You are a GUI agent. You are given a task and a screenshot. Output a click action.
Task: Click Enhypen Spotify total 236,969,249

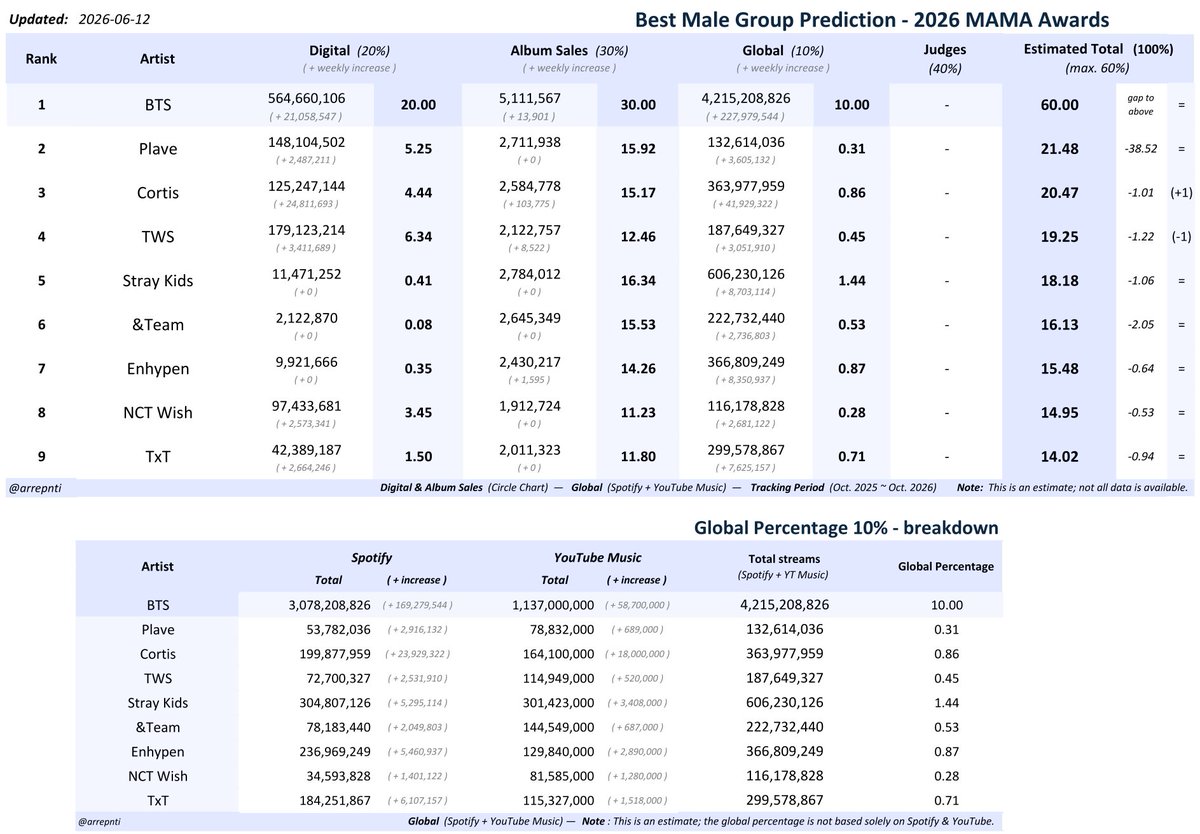(x=335, y=751)
